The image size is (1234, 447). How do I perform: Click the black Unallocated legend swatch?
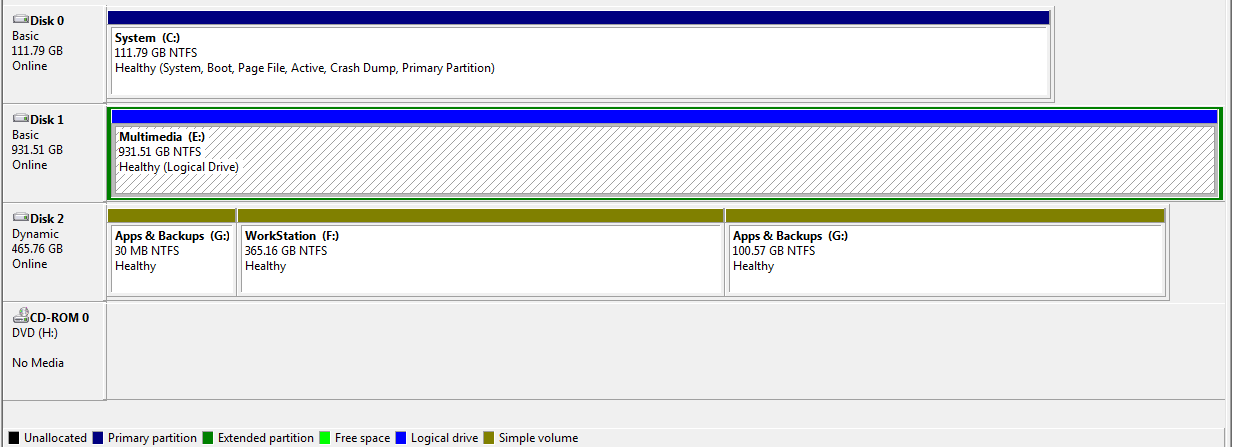(14, 438)
